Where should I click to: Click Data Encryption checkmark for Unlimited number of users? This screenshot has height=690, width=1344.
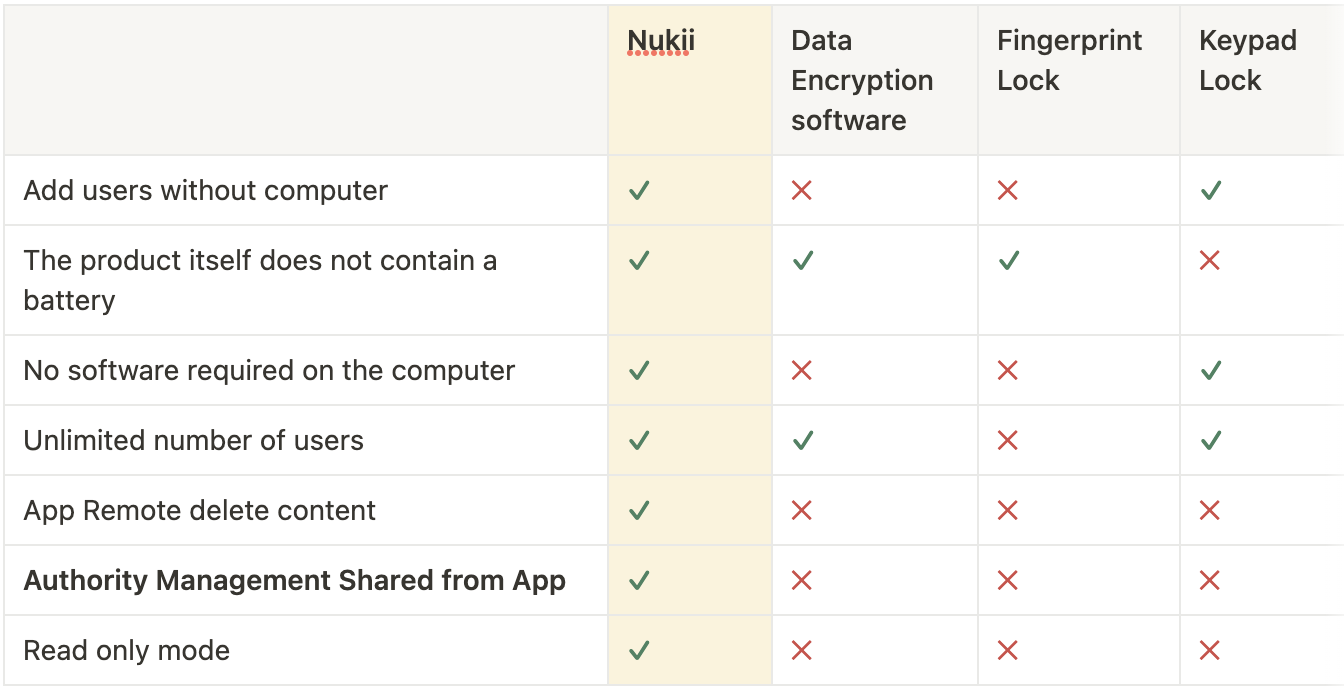[803, 440]
